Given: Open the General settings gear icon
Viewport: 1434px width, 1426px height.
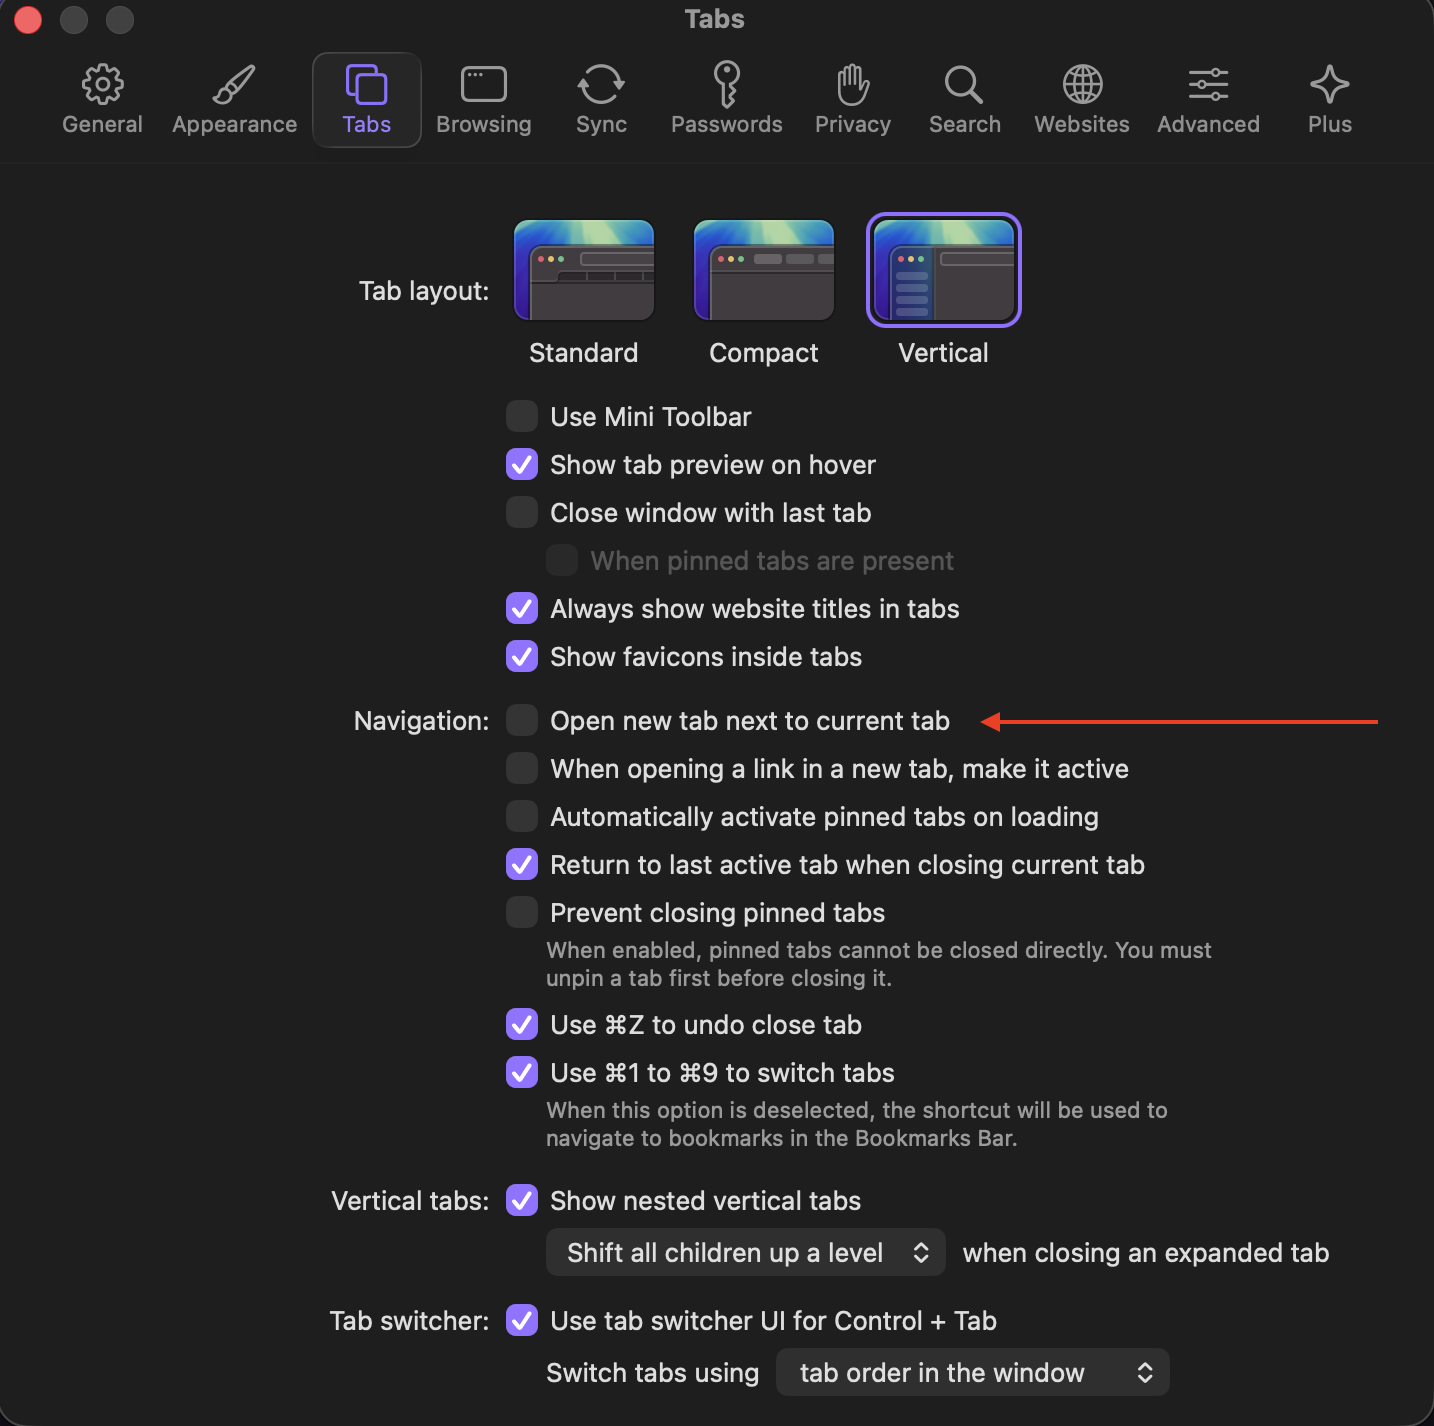Looking at the screenshot, I should [102, 99].
